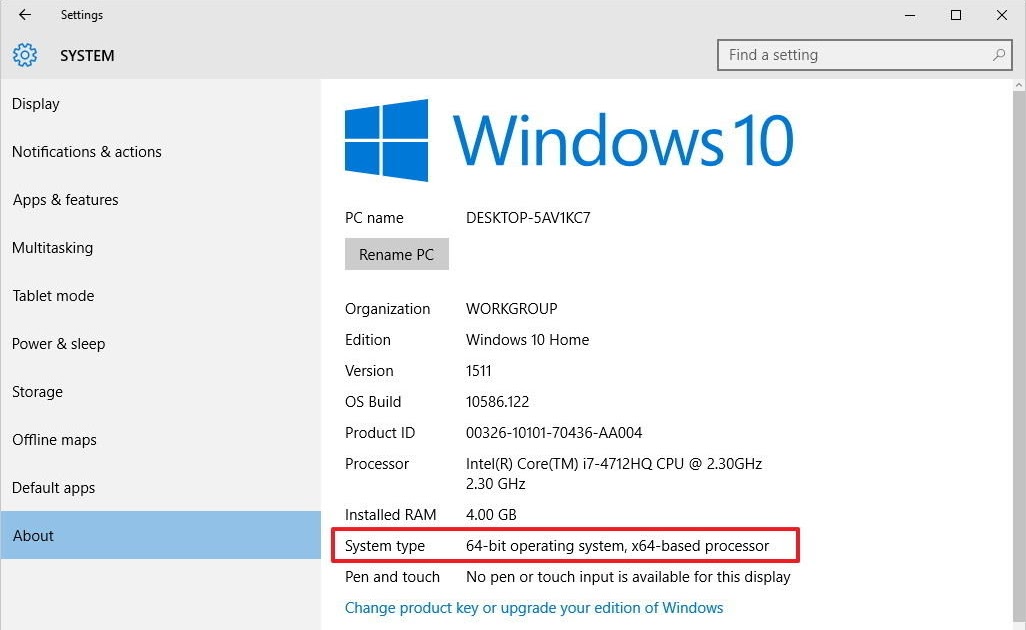Viewport: 1026px width, 630px height.
Task: Click Installed RAM value 4.00 GB
Action: tap(491, 515)
